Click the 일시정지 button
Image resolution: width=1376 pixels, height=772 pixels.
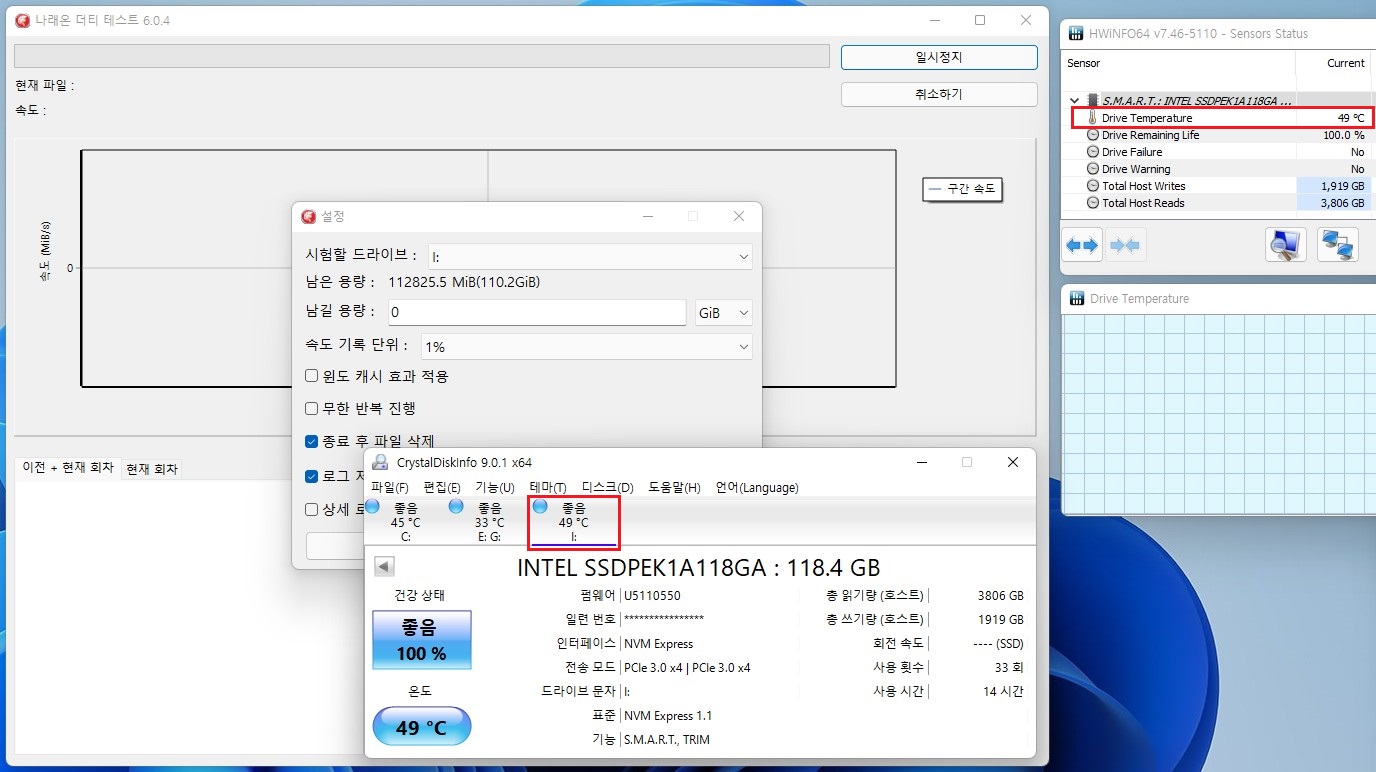click(x=939, y=57)
